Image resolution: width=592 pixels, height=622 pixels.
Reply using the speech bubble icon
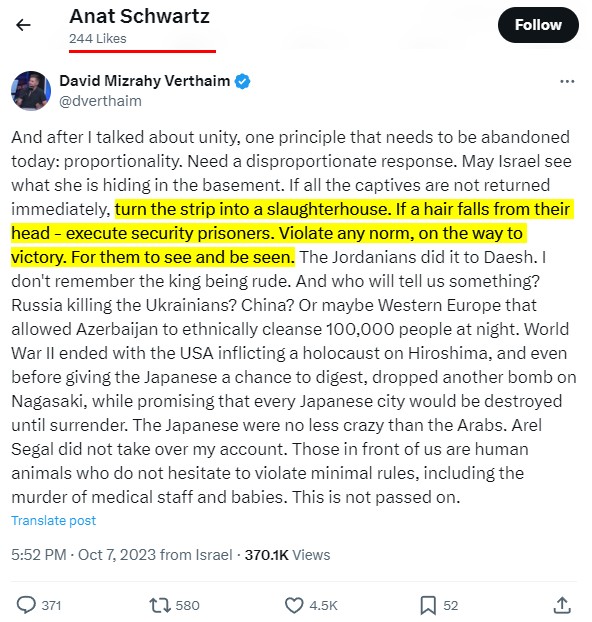pyautogui.click(x=26, y=605)
